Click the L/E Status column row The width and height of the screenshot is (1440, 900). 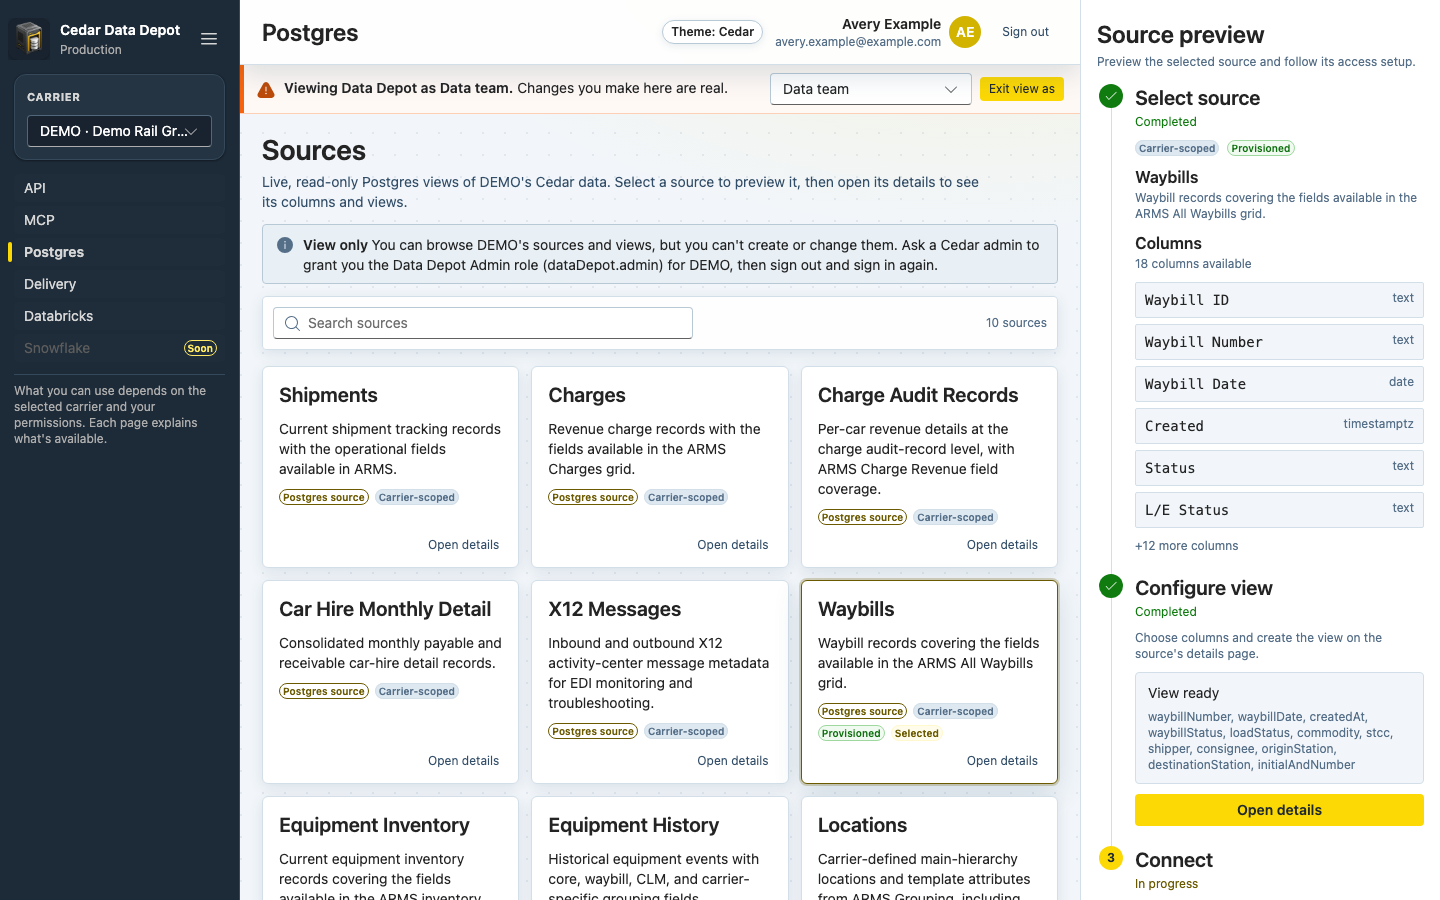(x=1279, y=510)
